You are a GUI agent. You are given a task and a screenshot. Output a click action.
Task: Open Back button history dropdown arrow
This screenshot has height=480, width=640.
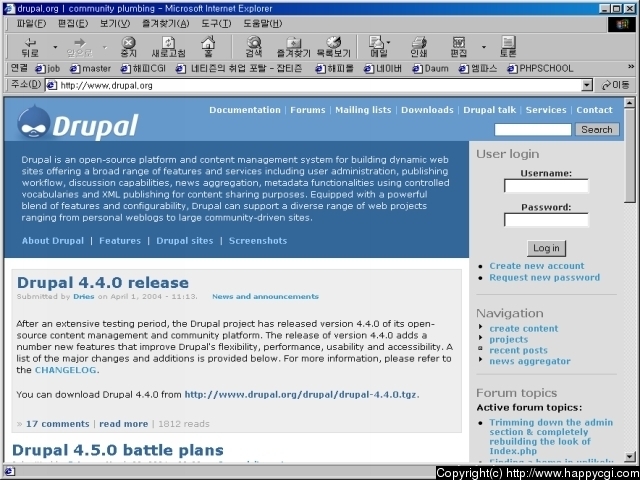(55, 47)
